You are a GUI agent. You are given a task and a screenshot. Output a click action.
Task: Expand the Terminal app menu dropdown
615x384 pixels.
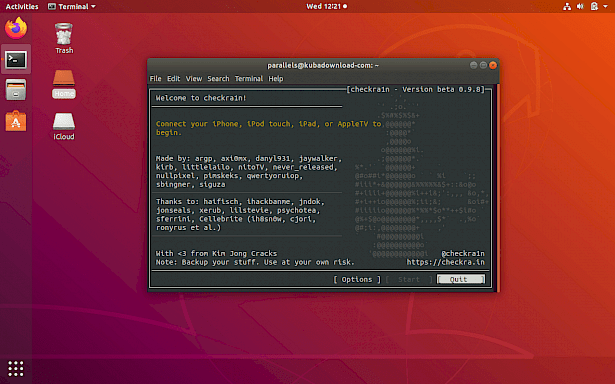[72, 6]
